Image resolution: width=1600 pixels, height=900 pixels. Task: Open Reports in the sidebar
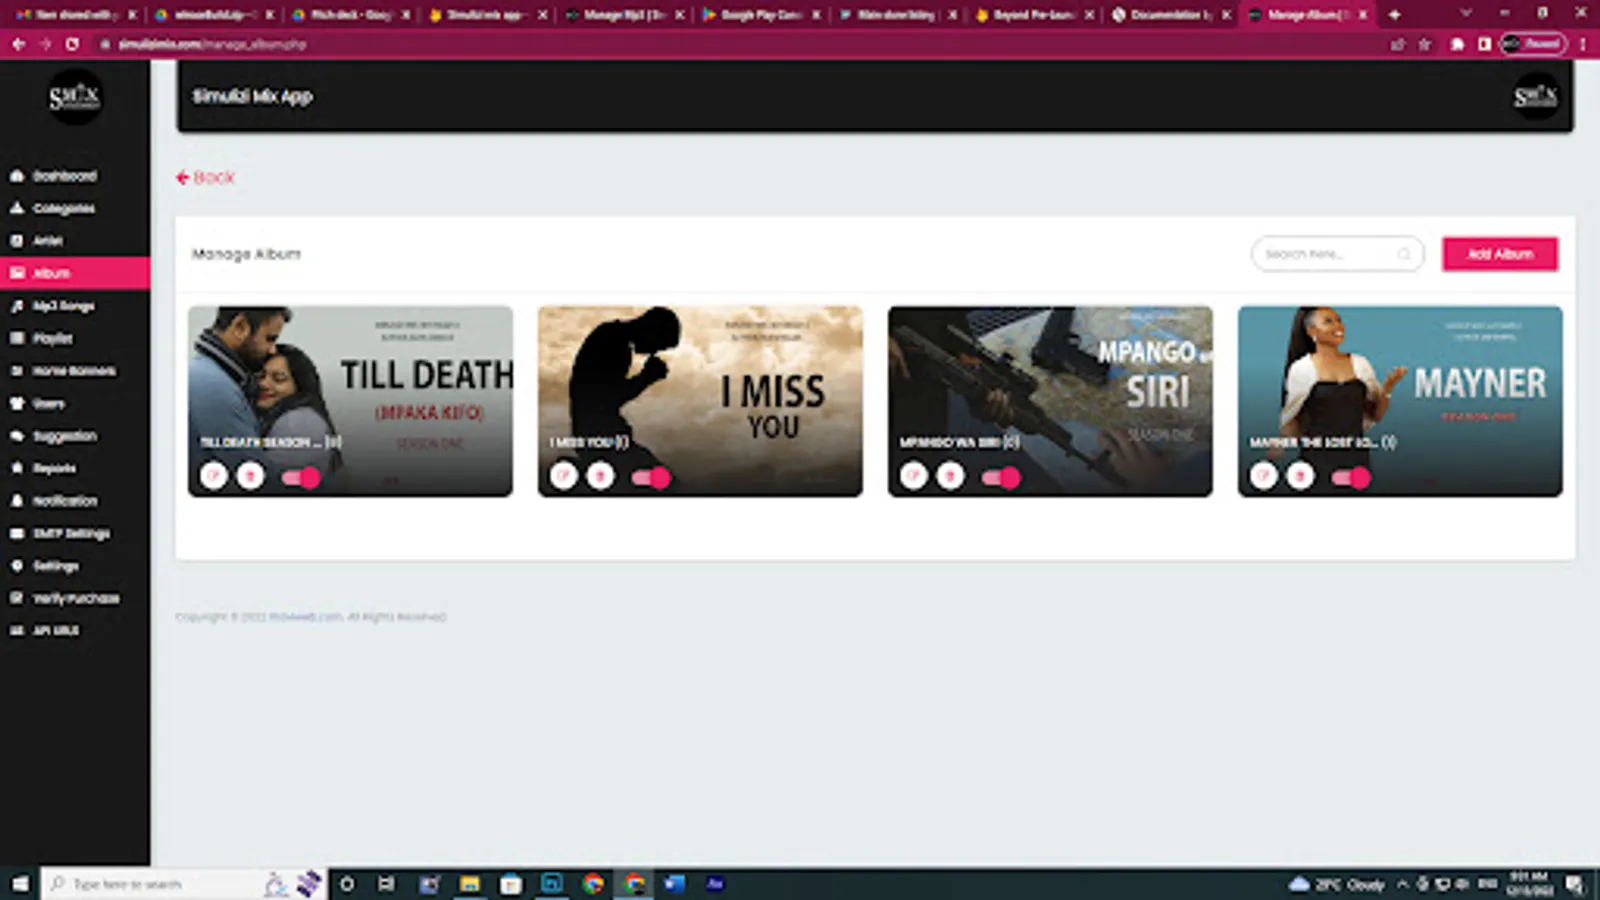point(45,468)
